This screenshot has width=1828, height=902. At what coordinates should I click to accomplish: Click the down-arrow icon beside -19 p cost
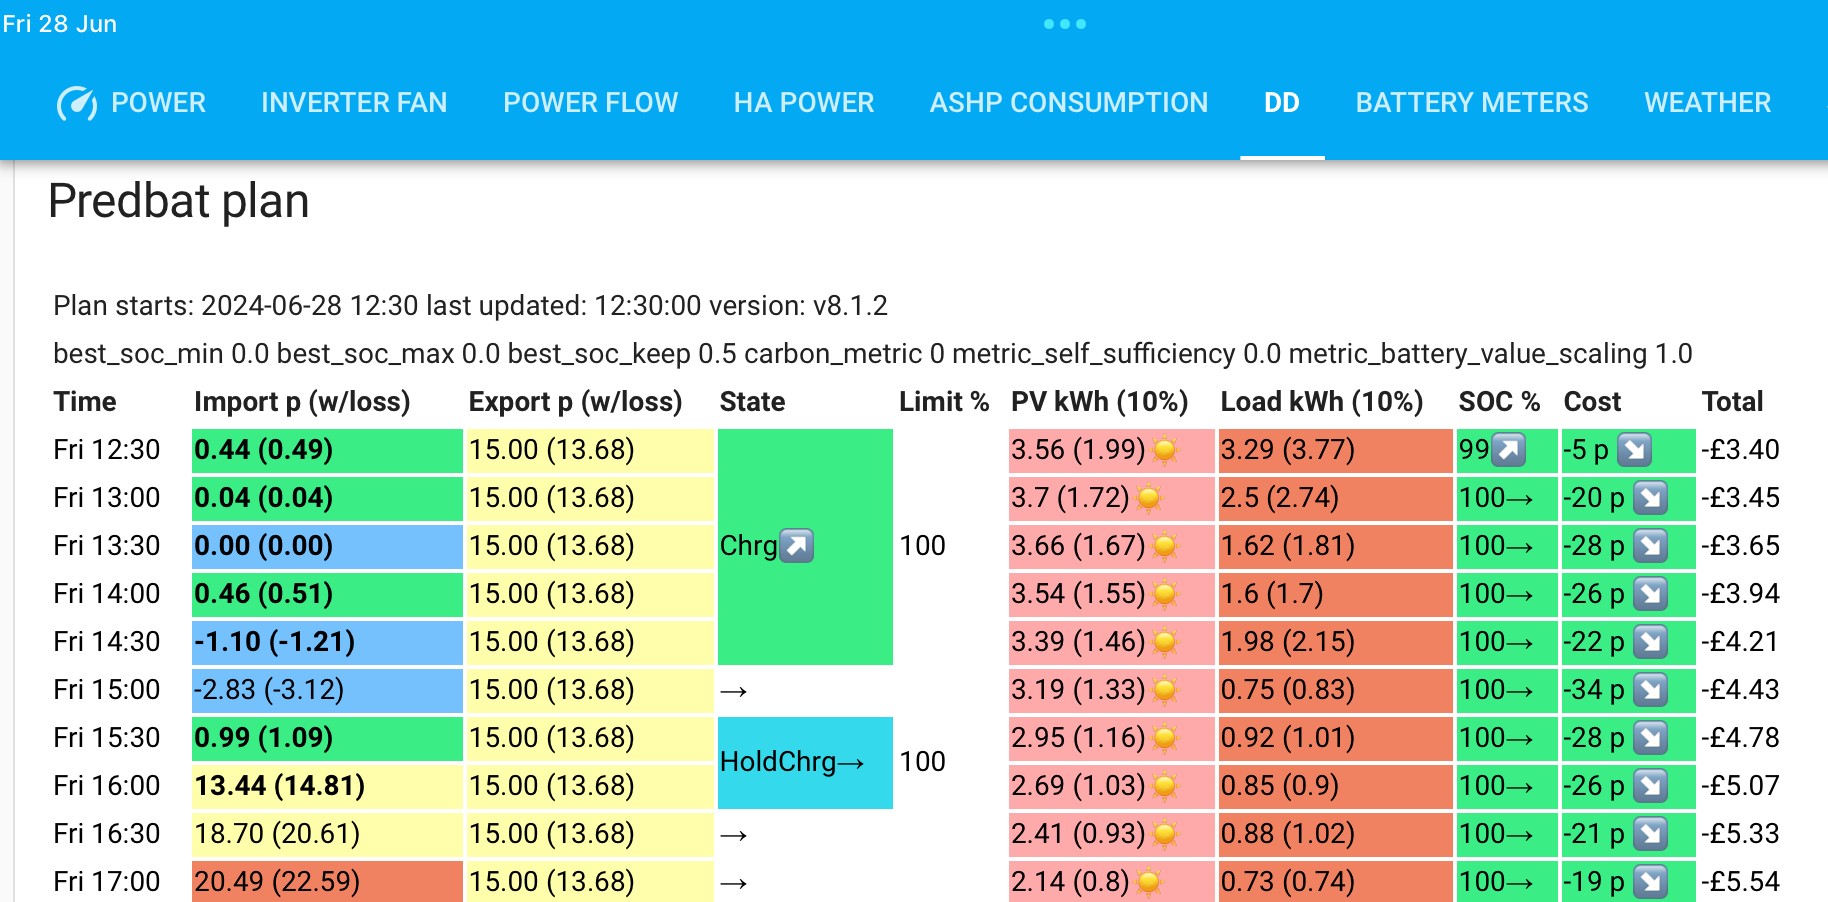1650,882
